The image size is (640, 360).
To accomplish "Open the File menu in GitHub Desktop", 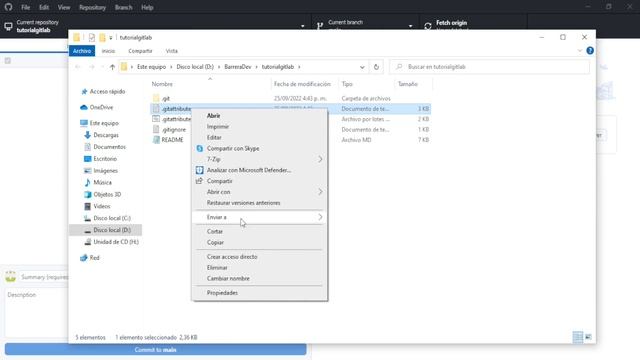I will point(25,7).
